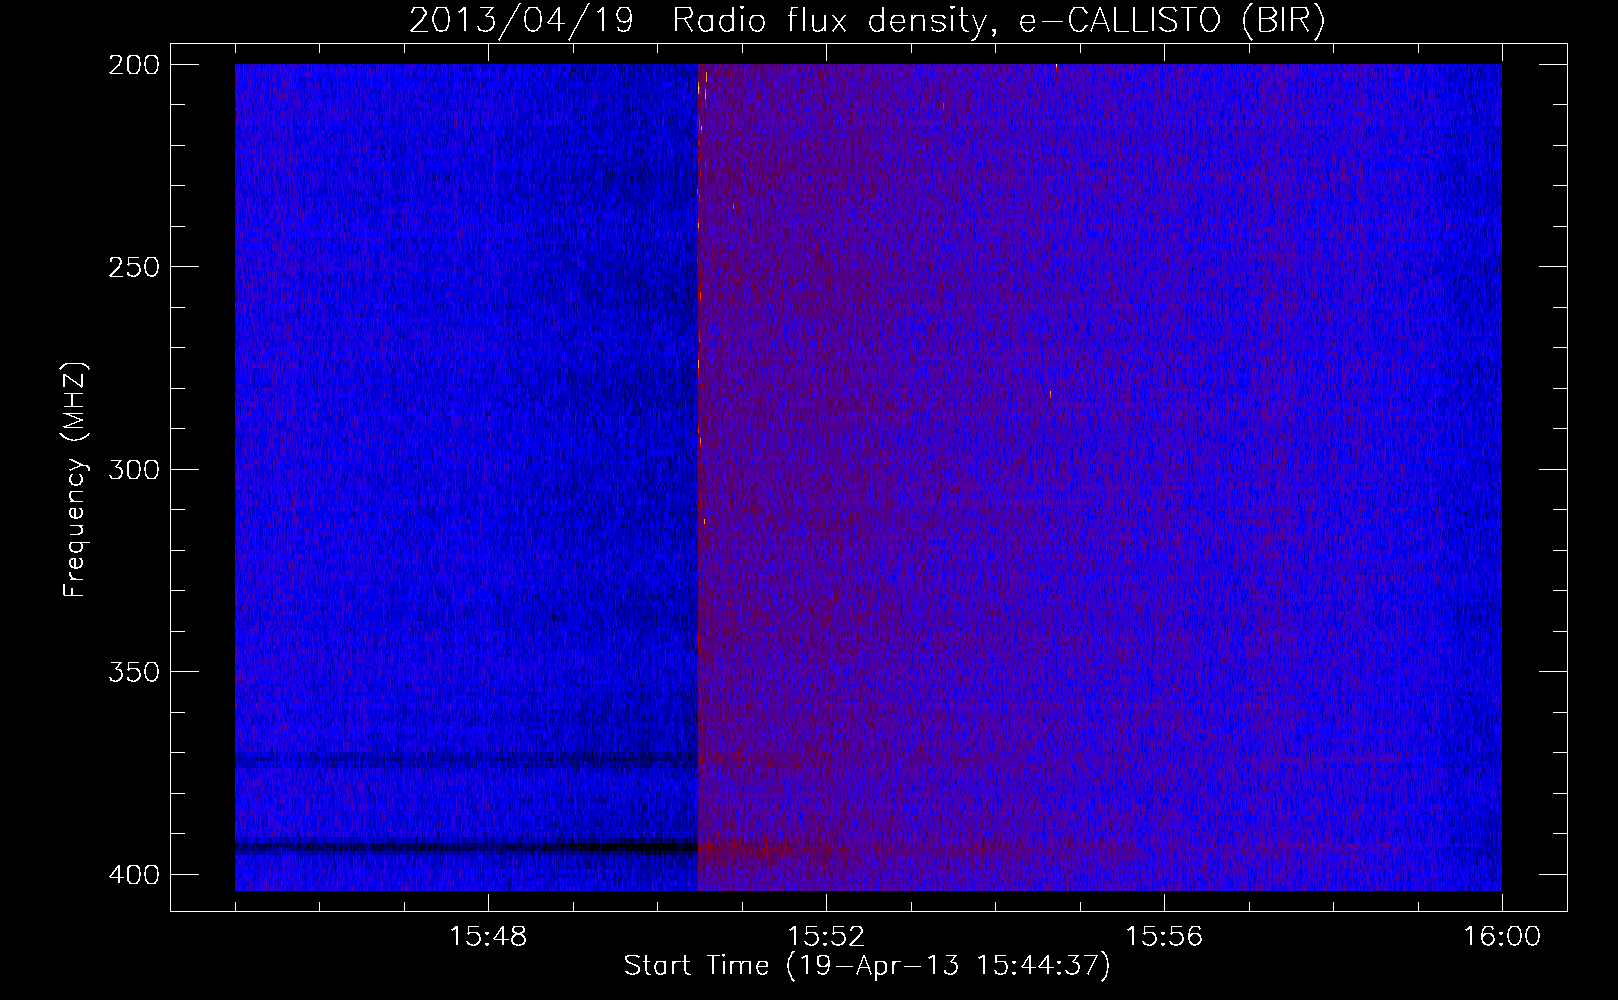Click the 400 frequency tick label

pyautogui.click(x=133, y=875)
